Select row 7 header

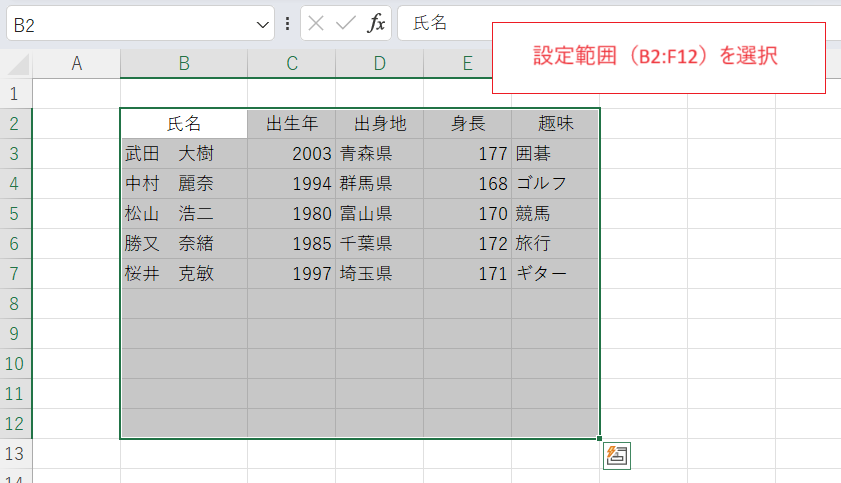tap(16, 274)
